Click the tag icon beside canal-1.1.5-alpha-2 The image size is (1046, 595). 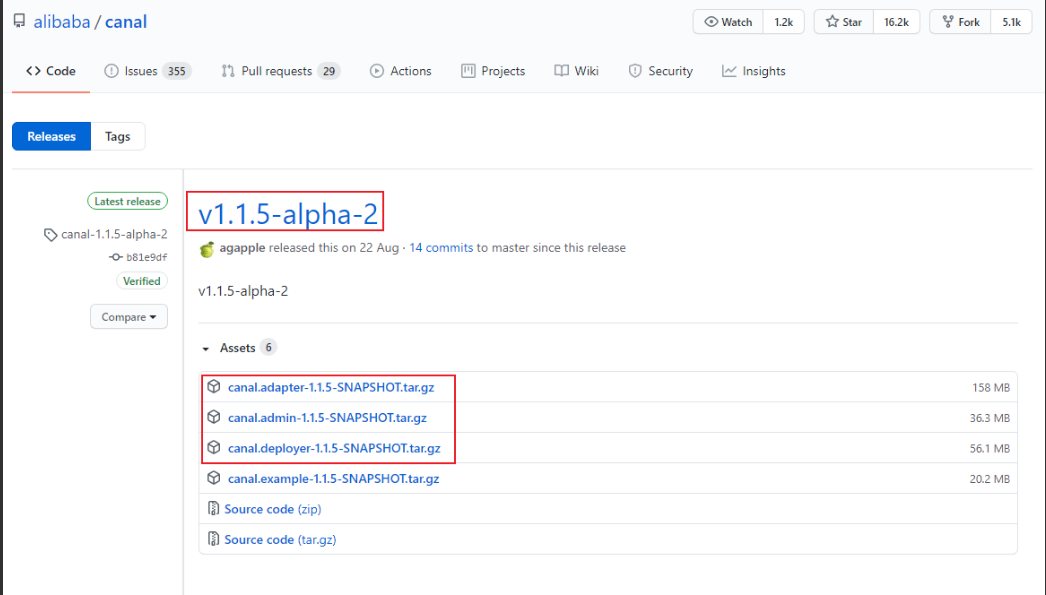50,235
